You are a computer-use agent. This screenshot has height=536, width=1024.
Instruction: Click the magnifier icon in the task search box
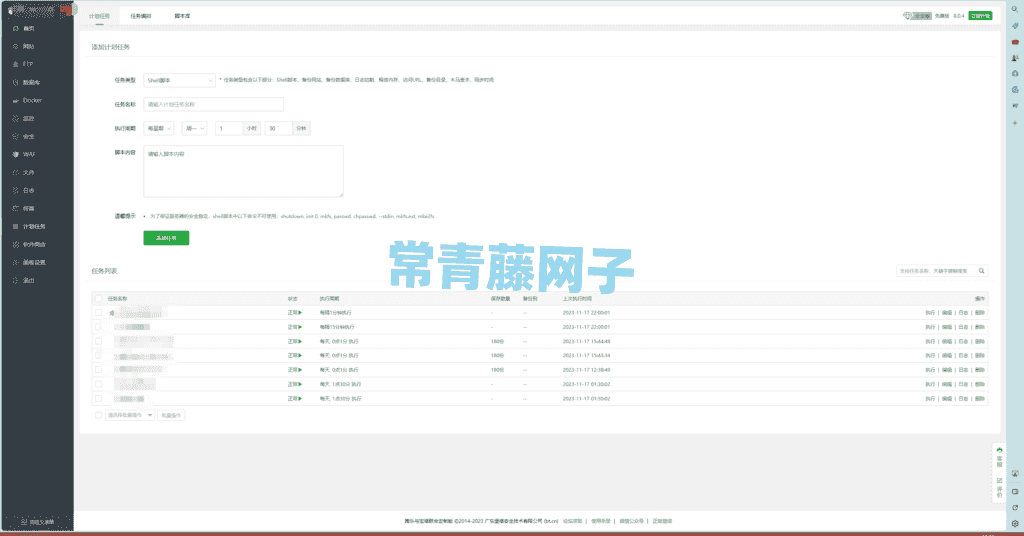(981, 271)
